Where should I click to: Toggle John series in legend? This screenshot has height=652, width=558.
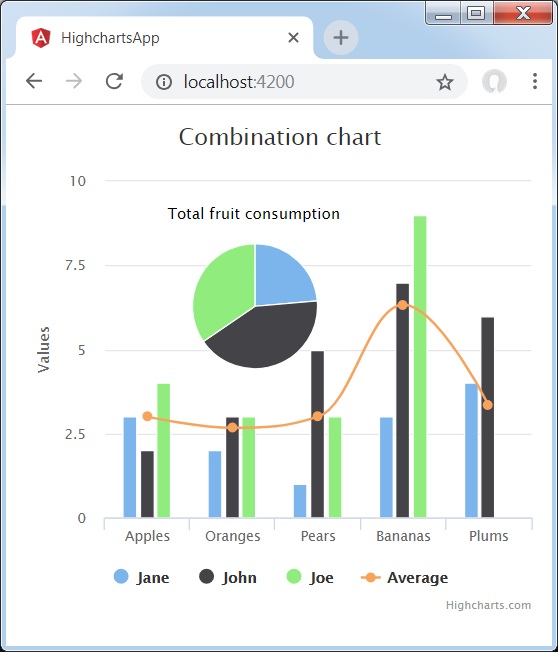(x=227, y=577)
